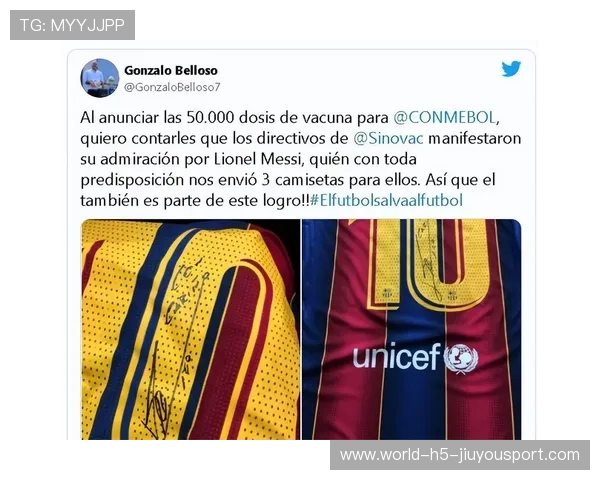Click the Barça crest on digit 1
Viewport: 600px width, 480px height.
387,294
